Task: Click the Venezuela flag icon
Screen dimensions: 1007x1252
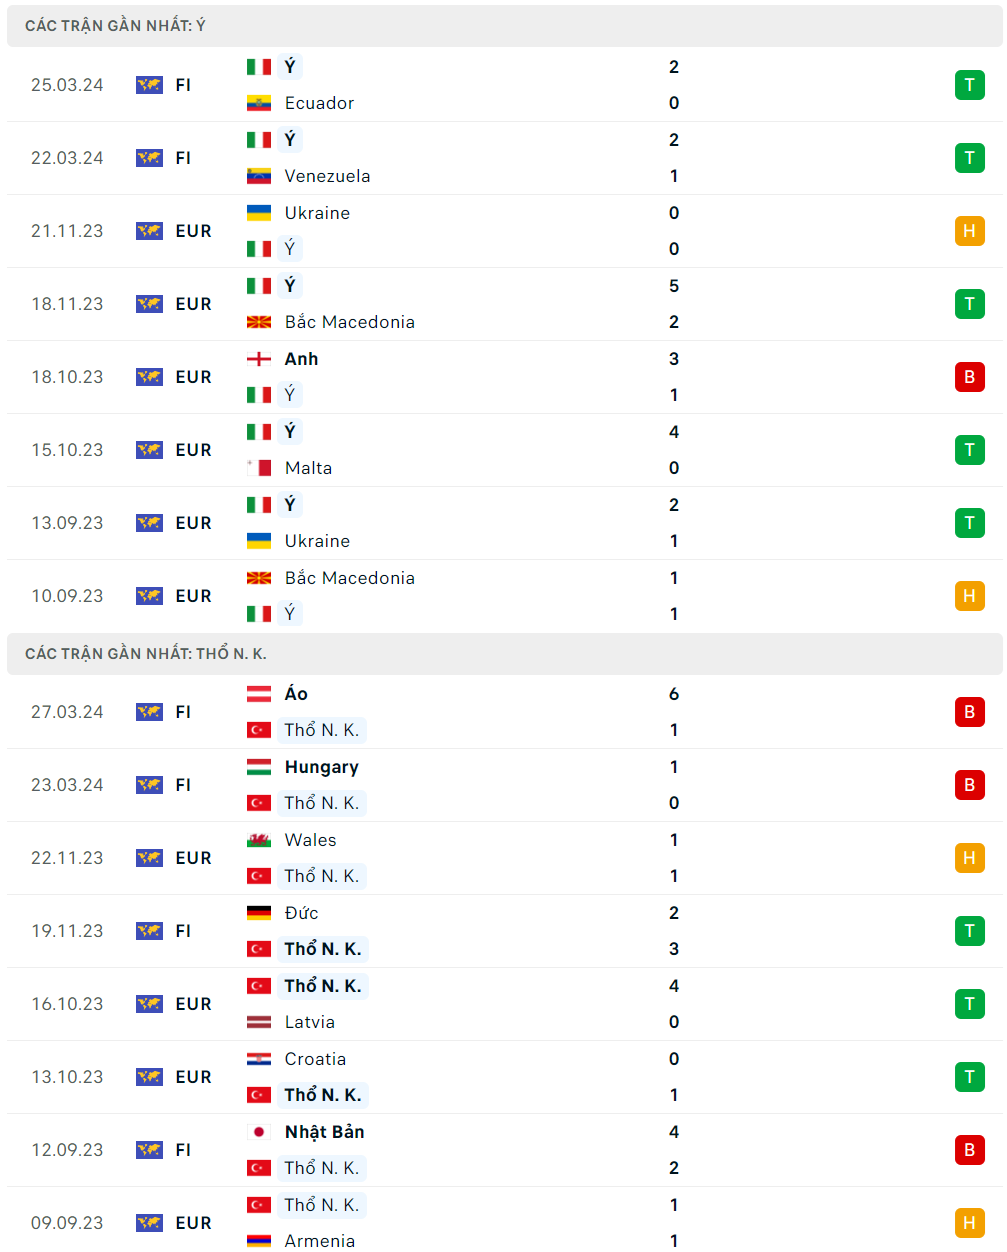Action: (x=259, y=176)
